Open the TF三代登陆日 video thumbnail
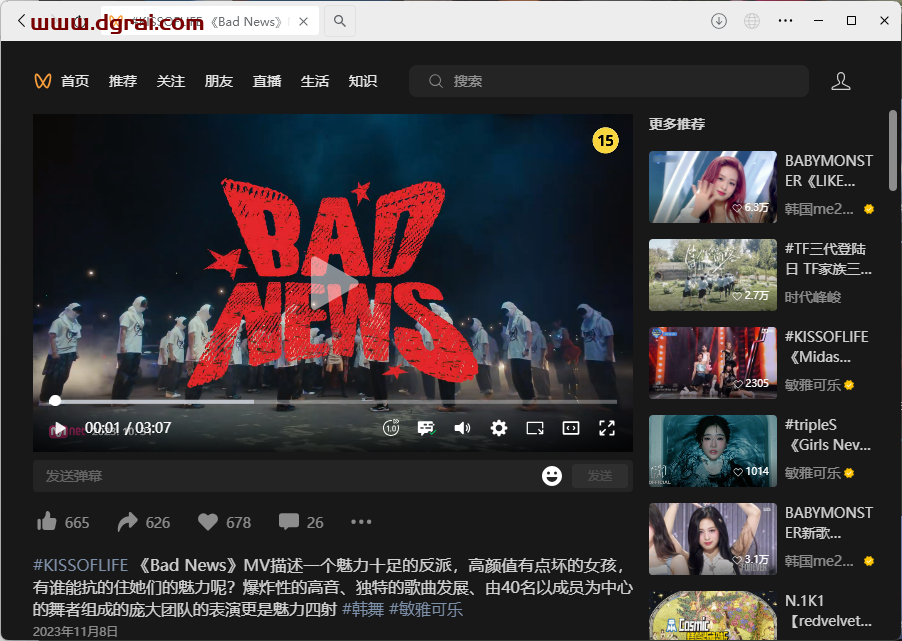 [x=713, y=275]
